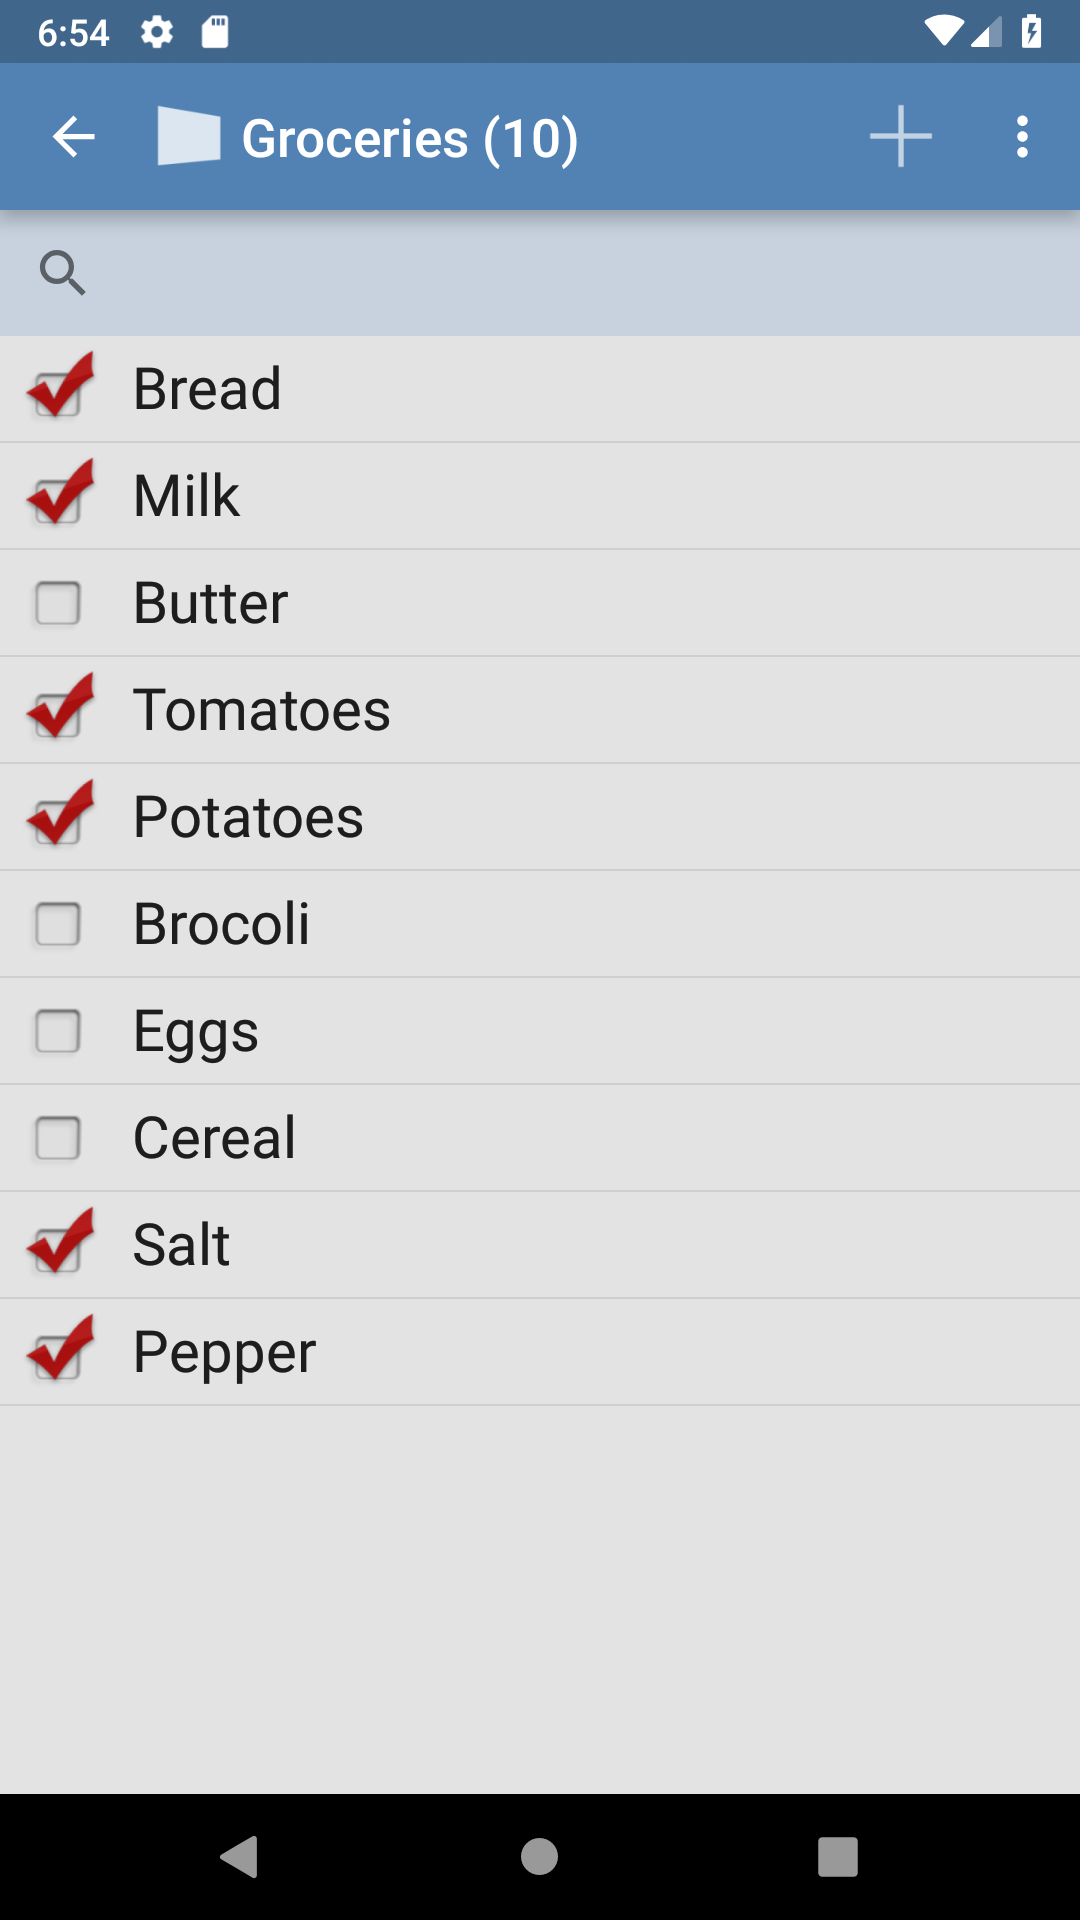Tap the search magnifier icon
Image resolution: width=1080 pixels, height=1920 pixels.
(x=62, y=273)
